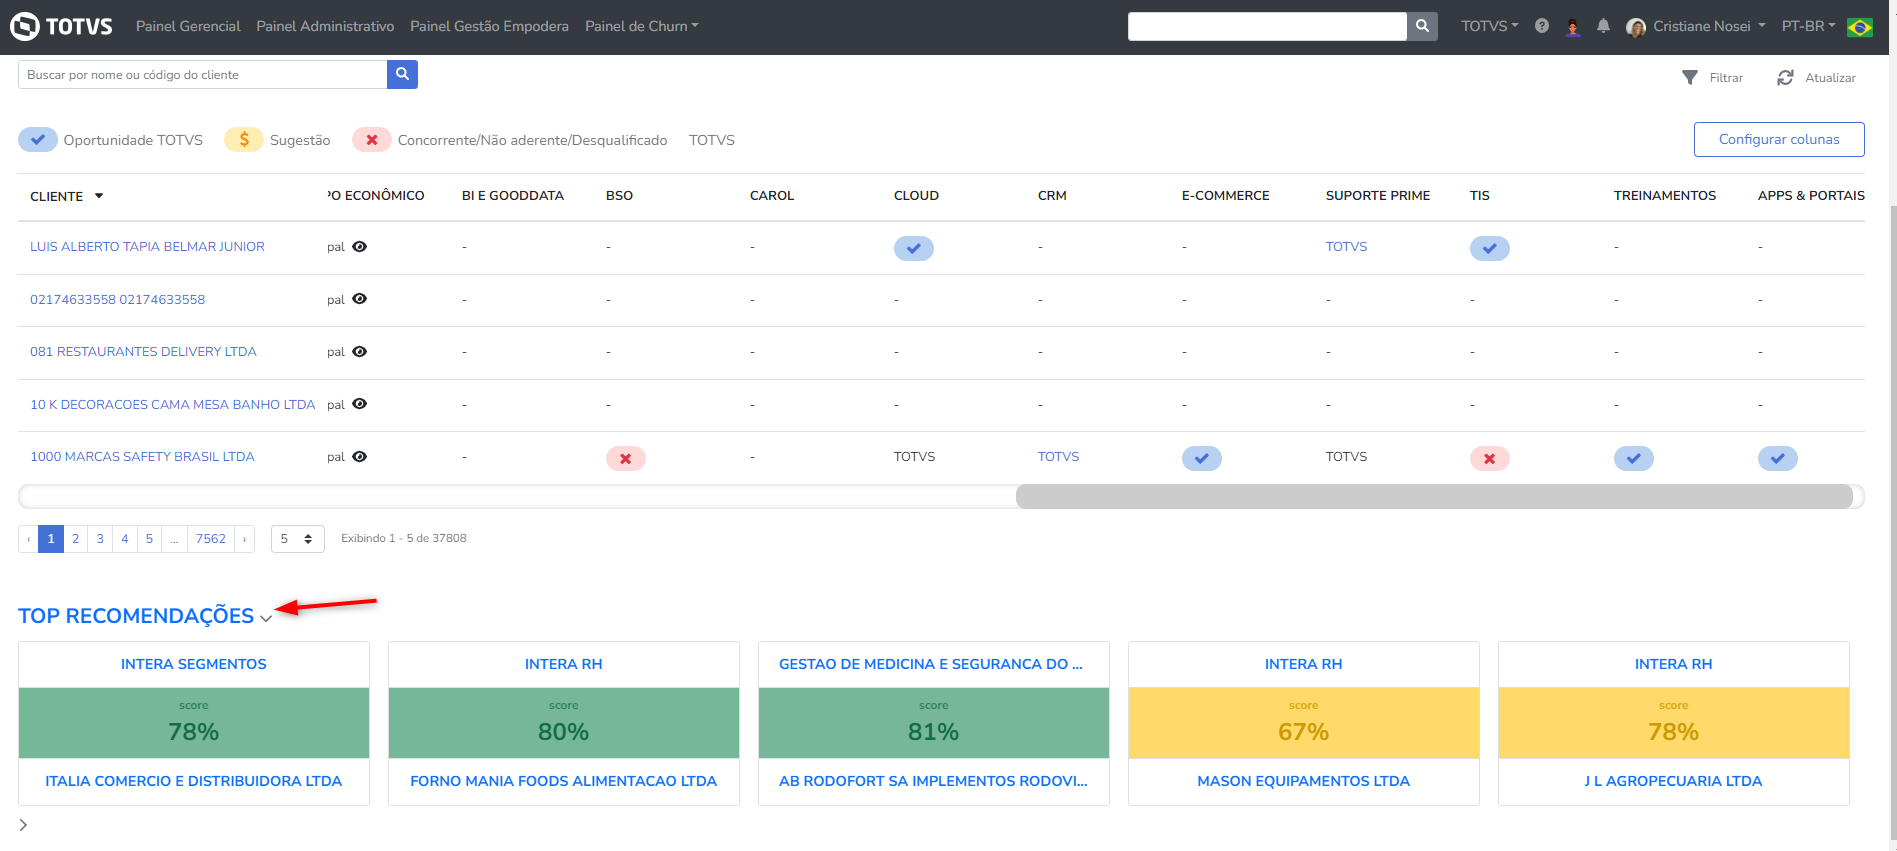Click BSO red X badge for 1000 MARCAS
The height and width of the screenshot is (851, 1897).
pyautogui.click(x=626, y=458)
